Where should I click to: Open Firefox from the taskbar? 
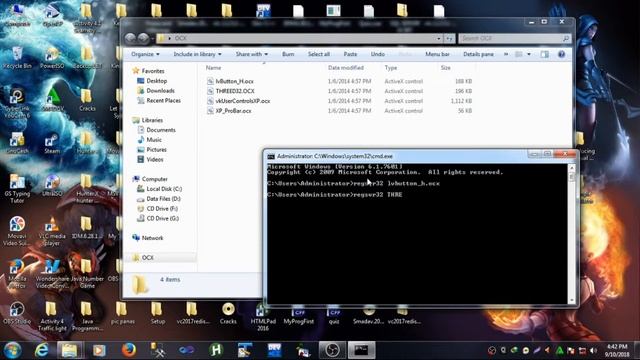[129, 350]
